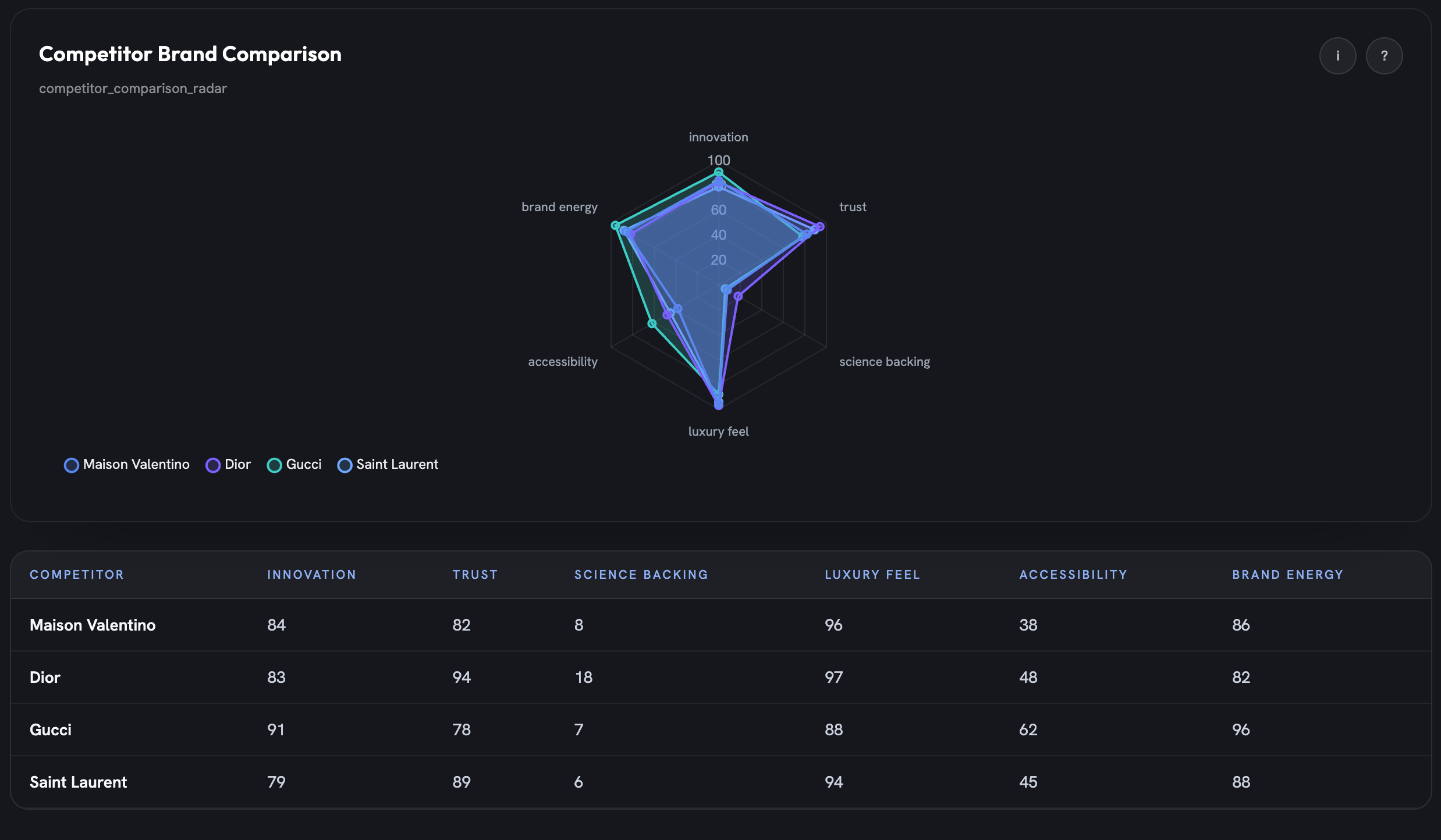Select the Gucci row name in table
The width and height of the screenshot is (1441, 840).
tap(51, 730)
